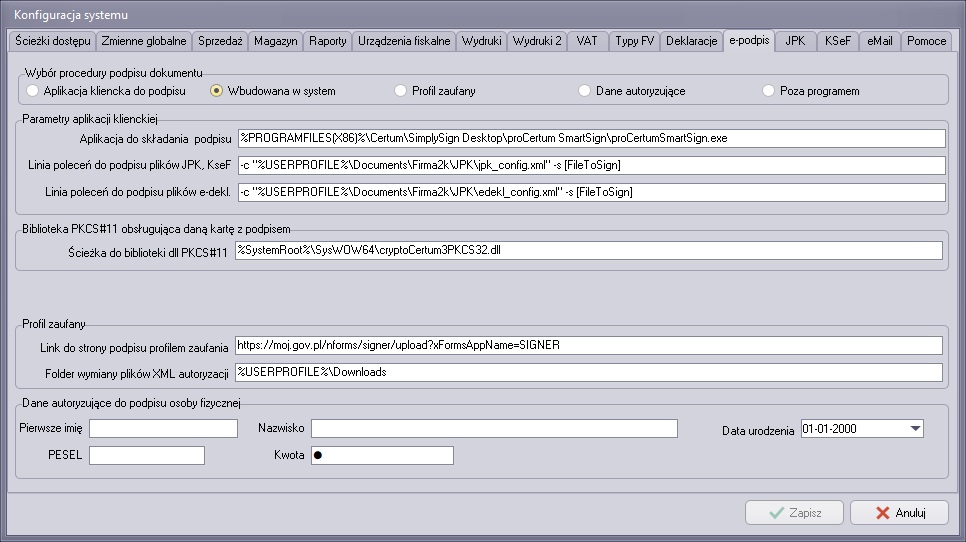Select 'Wbudowana w system' radio button
Viewport: 966px width, 542px height.
coord(217,91)
